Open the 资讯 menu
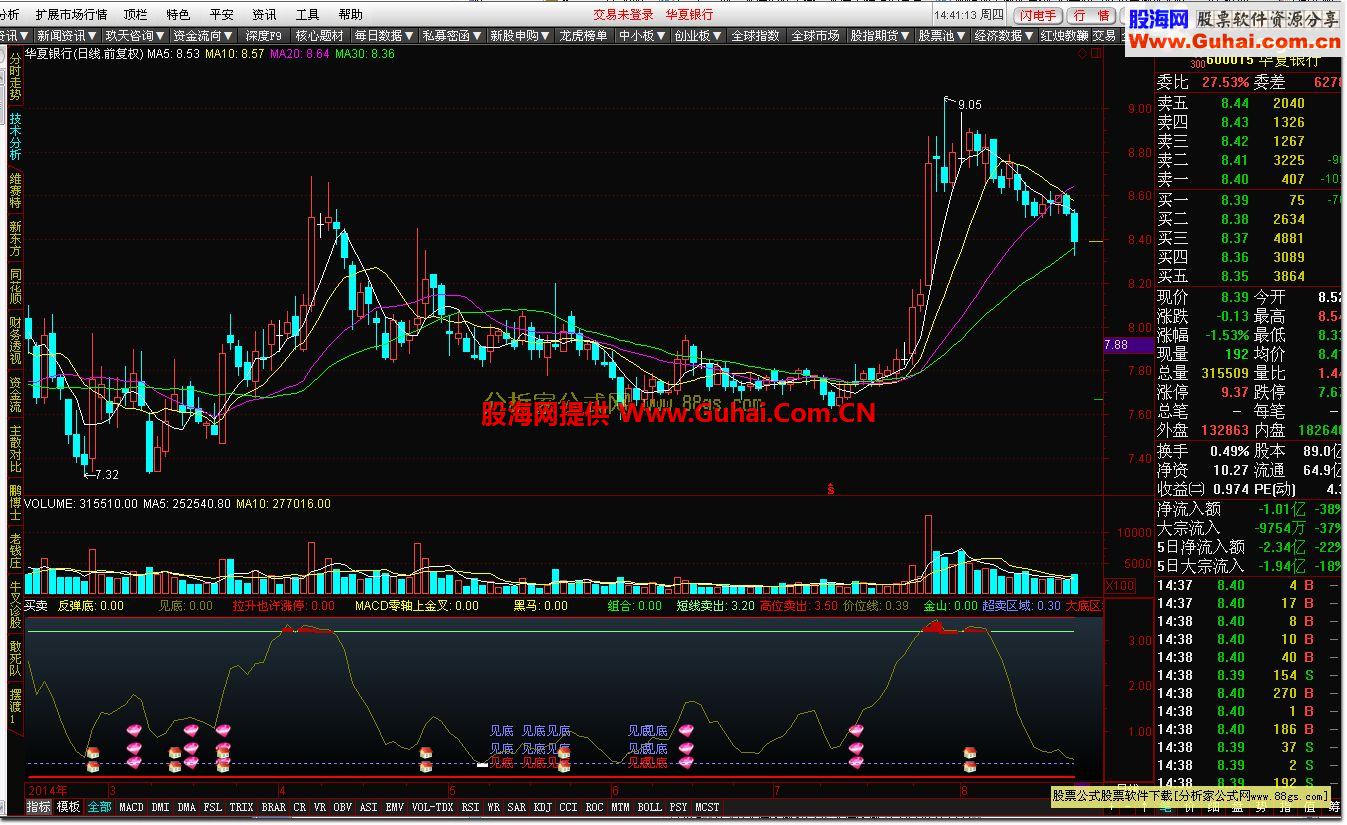Screen dimensions: 1347x825 click(264, 15)
